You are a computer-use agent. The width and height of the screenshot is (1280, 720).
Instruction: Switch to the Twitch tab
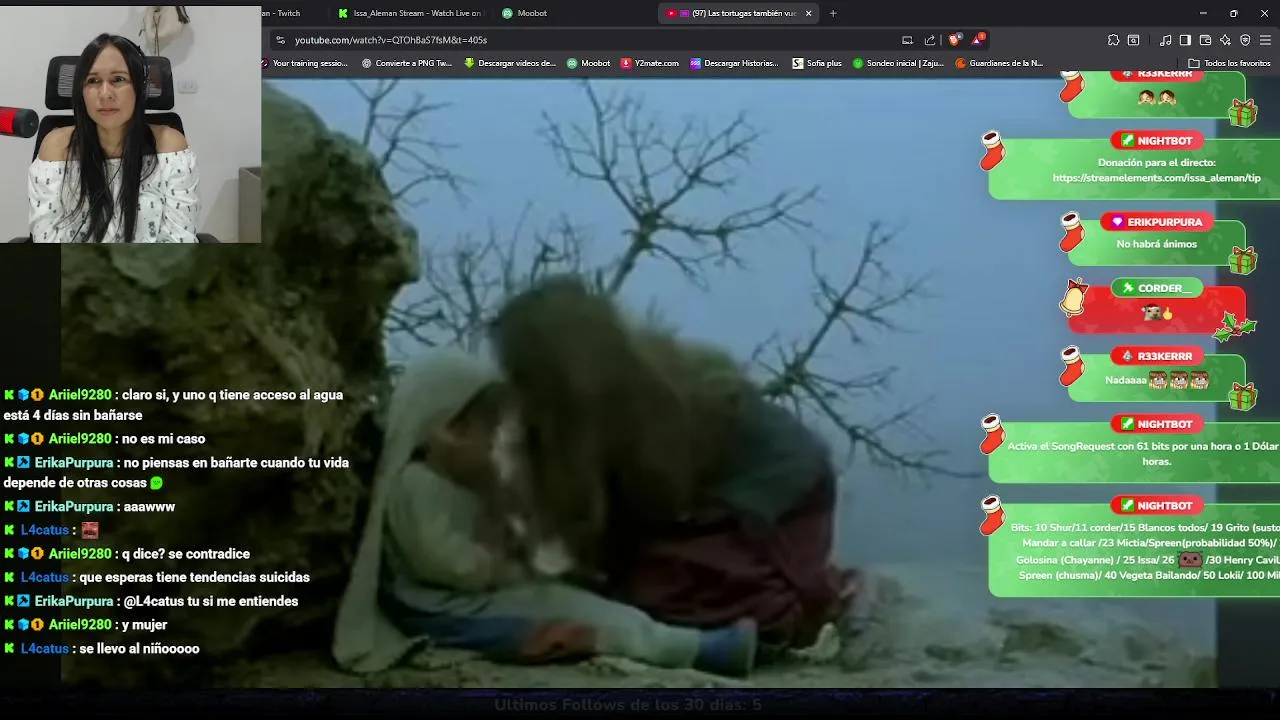click(x=292, y=13)
